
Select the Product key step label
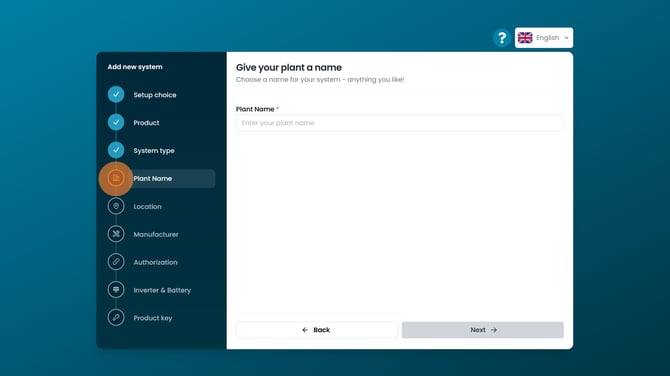point(153,318)
